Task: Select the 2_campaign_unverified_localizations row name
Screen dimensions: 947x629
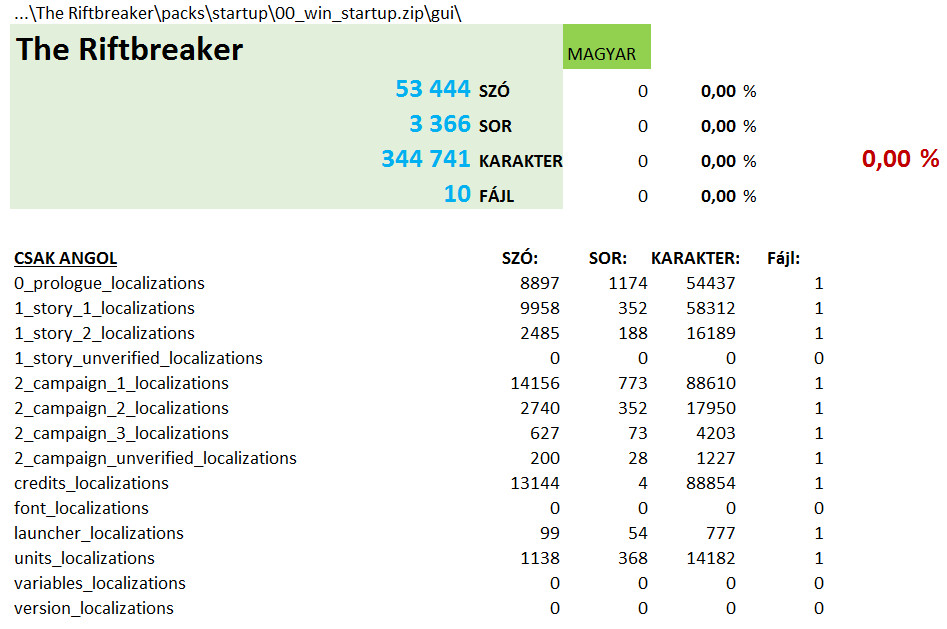Action: pos(155,458)
